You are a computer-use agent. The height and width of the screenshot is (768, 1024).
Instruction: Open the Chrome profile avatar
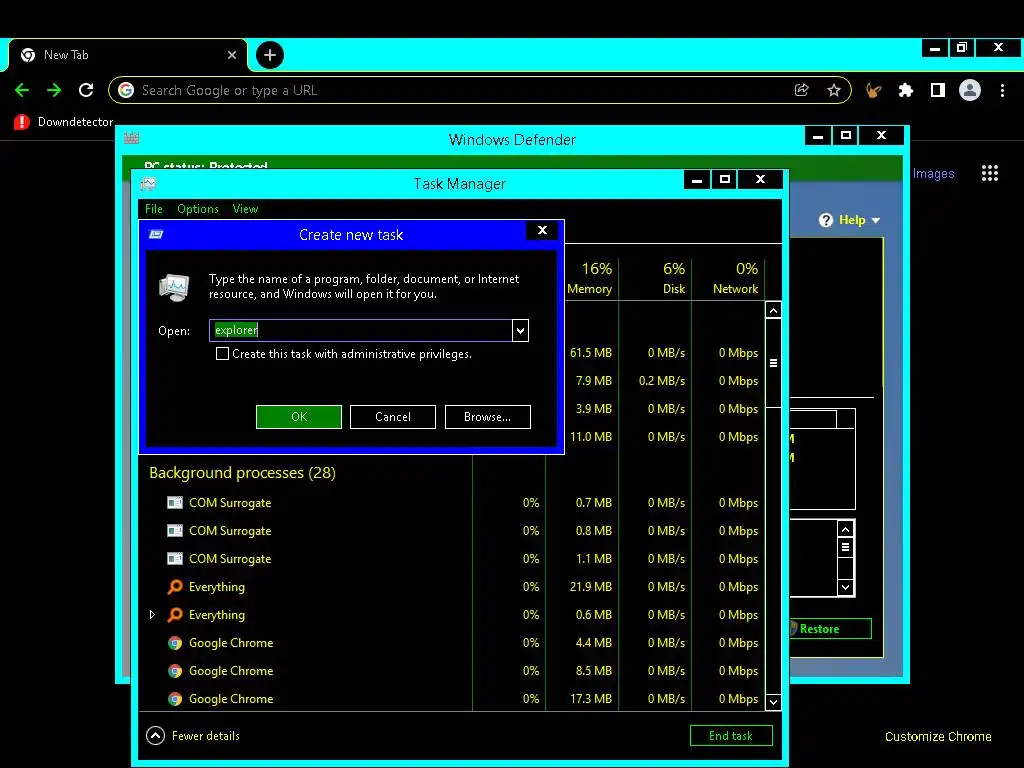970,90
